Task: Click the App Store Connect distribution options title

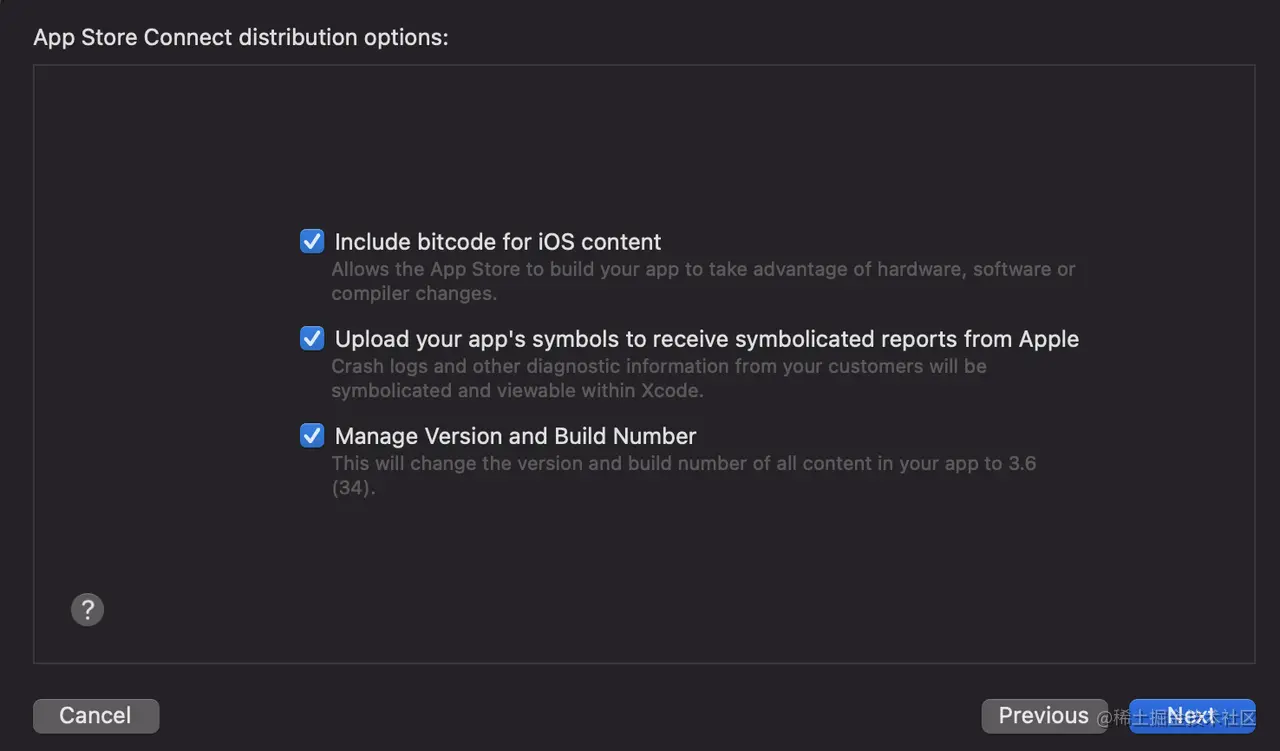Action: pyautogui.click(x=240, y=37)
